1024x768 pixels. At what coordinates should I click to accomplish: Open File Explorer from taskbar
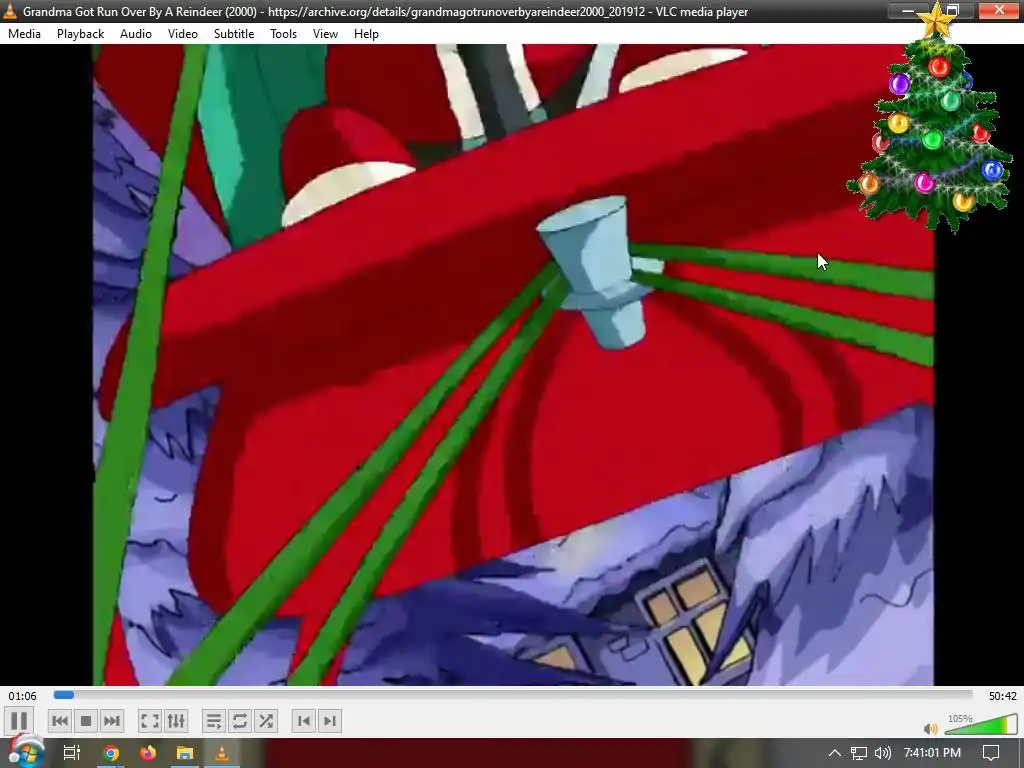tap(185, 753)
